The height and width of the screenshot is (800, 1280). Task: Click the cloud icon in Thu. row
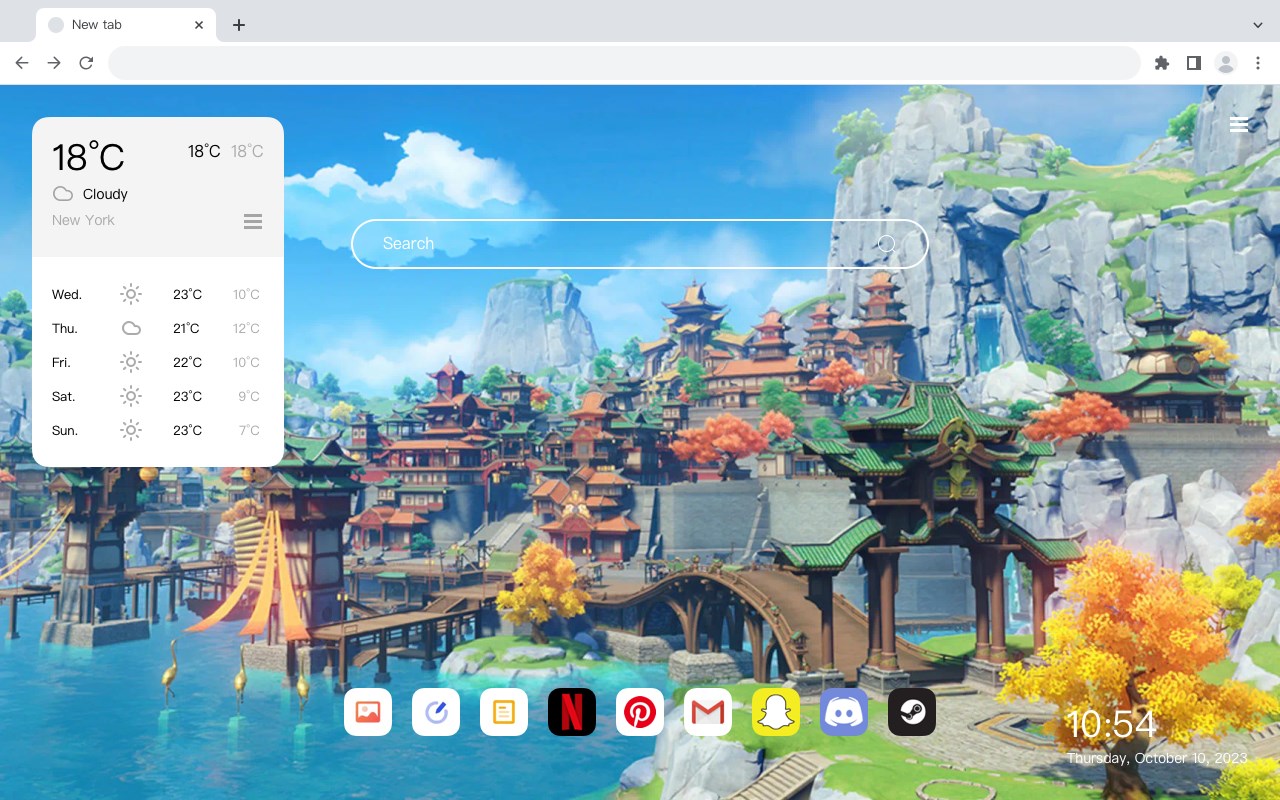(131, 328)
